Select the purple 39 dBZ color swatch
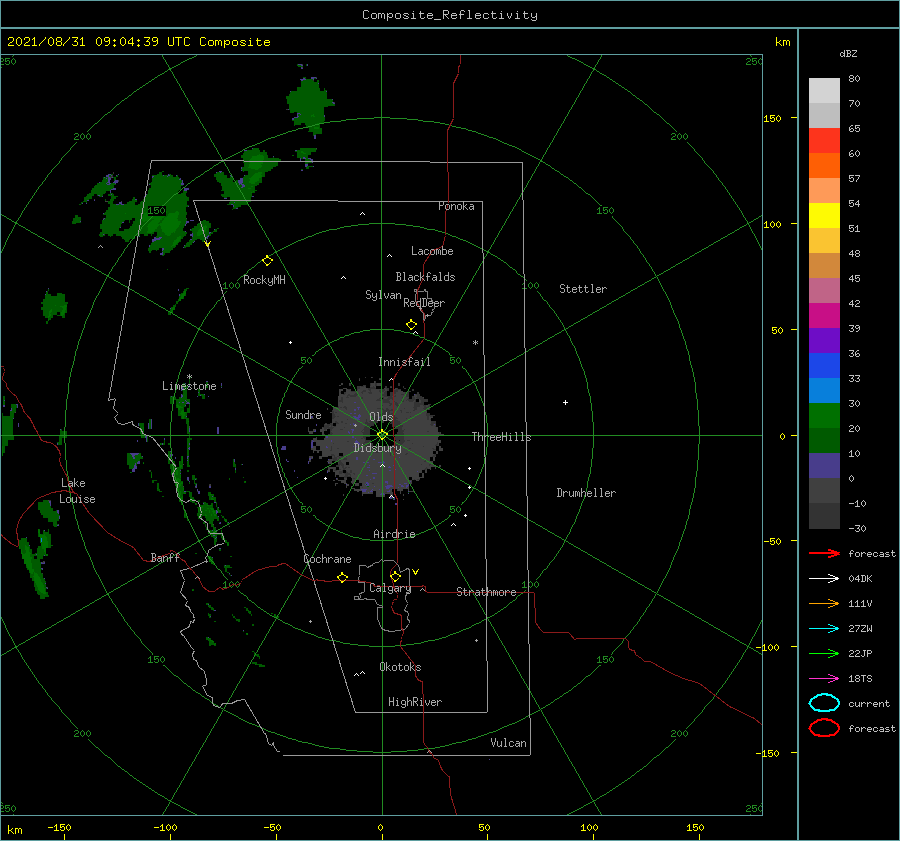 824,340
